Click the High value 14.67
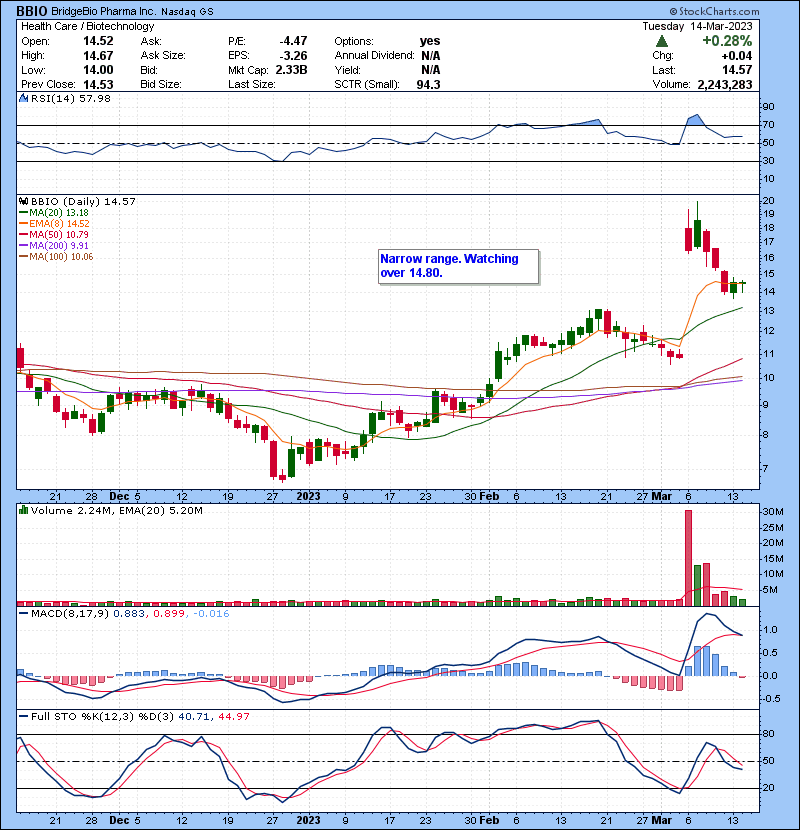The width and height of the screenshot is (800, 830). point(98,56)
